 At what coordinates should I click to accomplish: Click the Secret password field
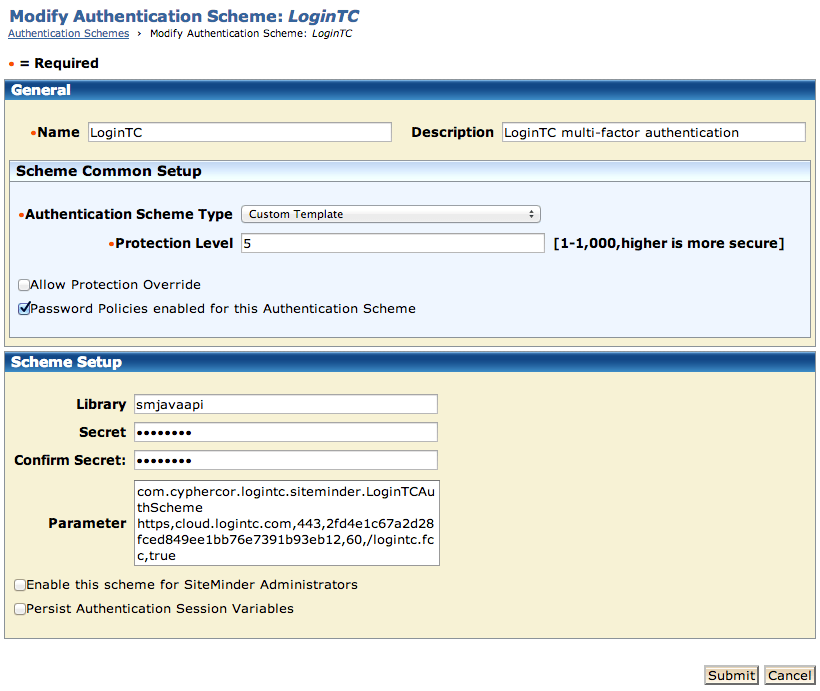[286, 432]
